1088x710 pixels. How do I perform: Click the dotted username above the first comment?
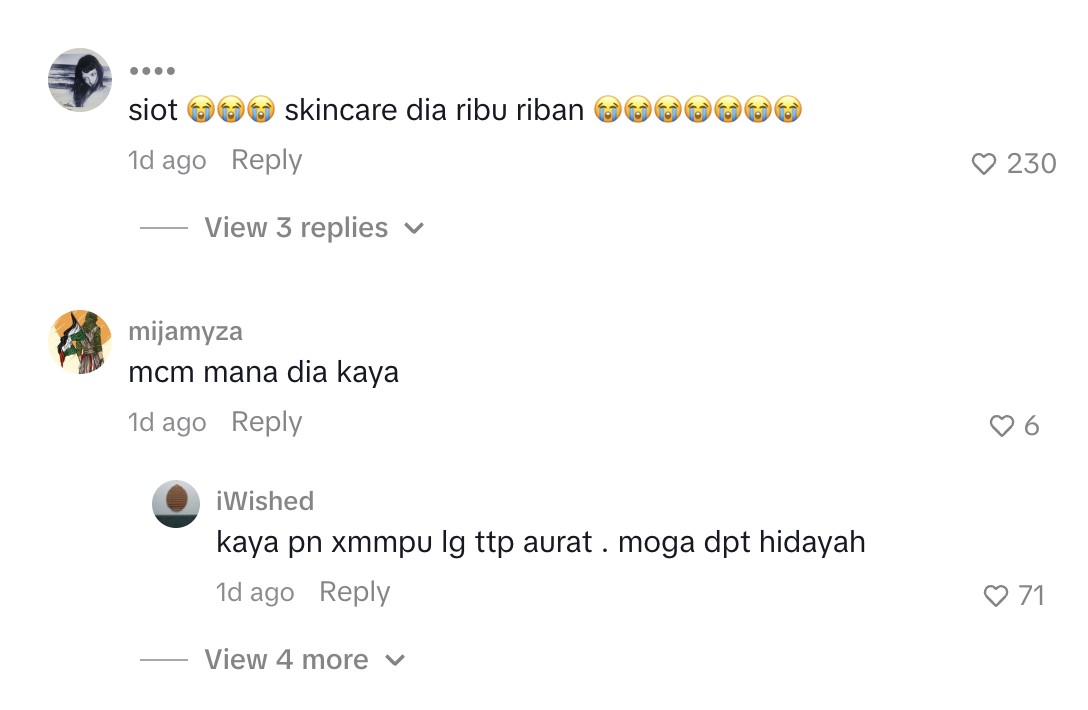pyautogui.click(x=152, y=71)
